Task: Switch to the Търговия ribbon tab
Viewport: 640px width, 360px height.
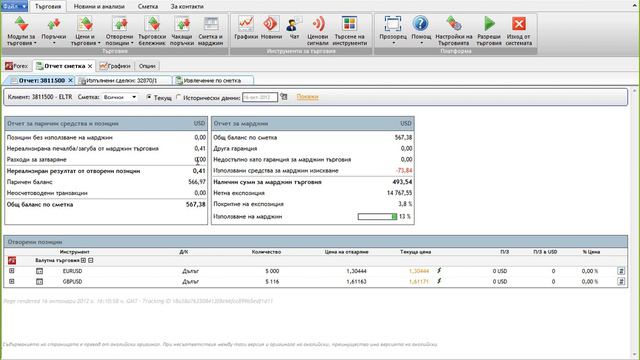Action: tap(48, 7)
